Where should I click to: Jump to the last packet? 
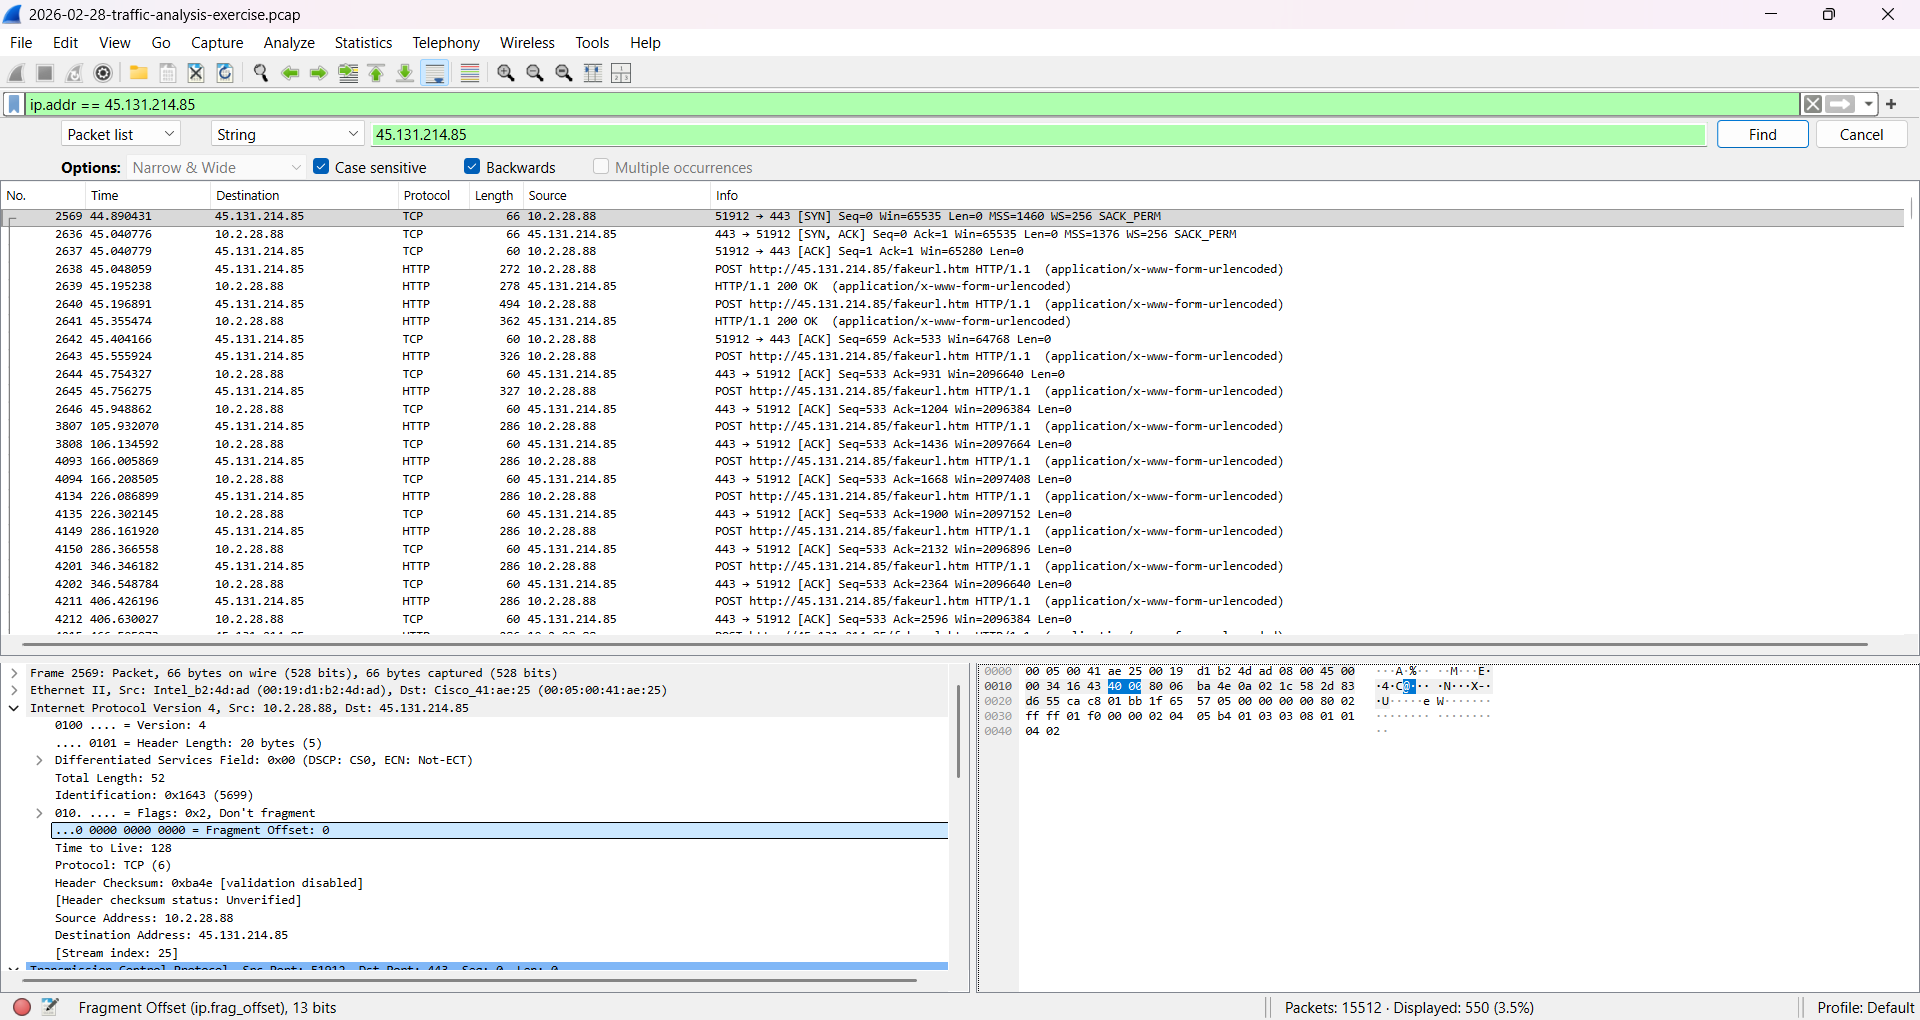tap(405, 73)
